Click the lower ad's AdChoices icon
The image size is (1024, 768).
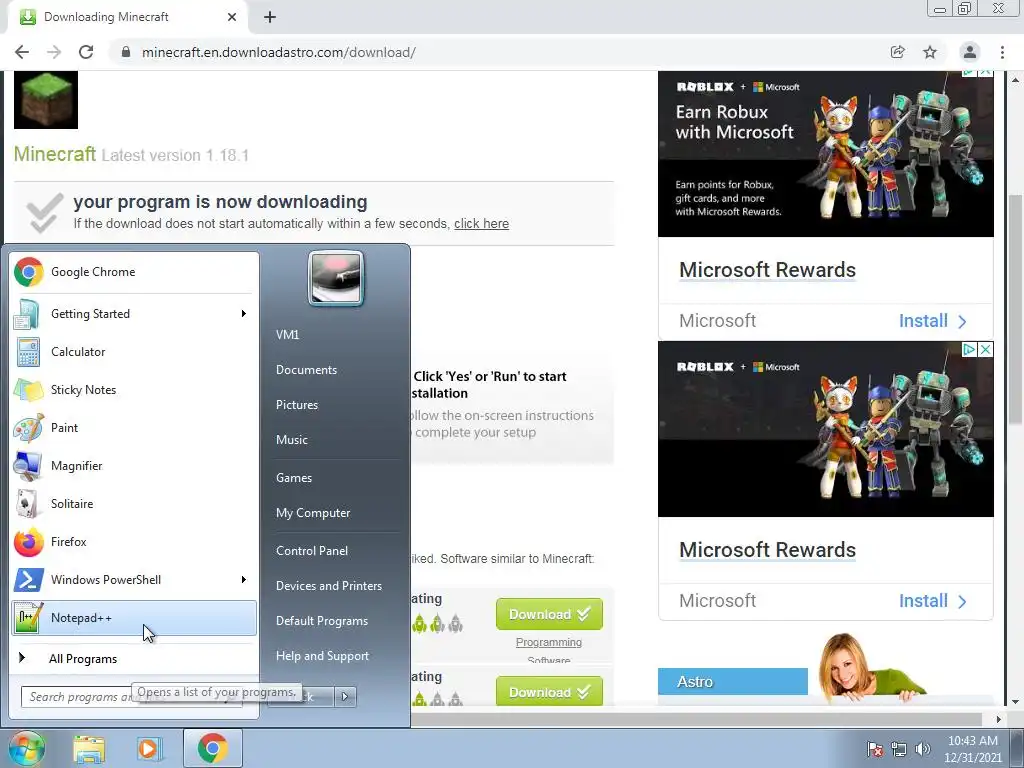[x=970, y=349]
